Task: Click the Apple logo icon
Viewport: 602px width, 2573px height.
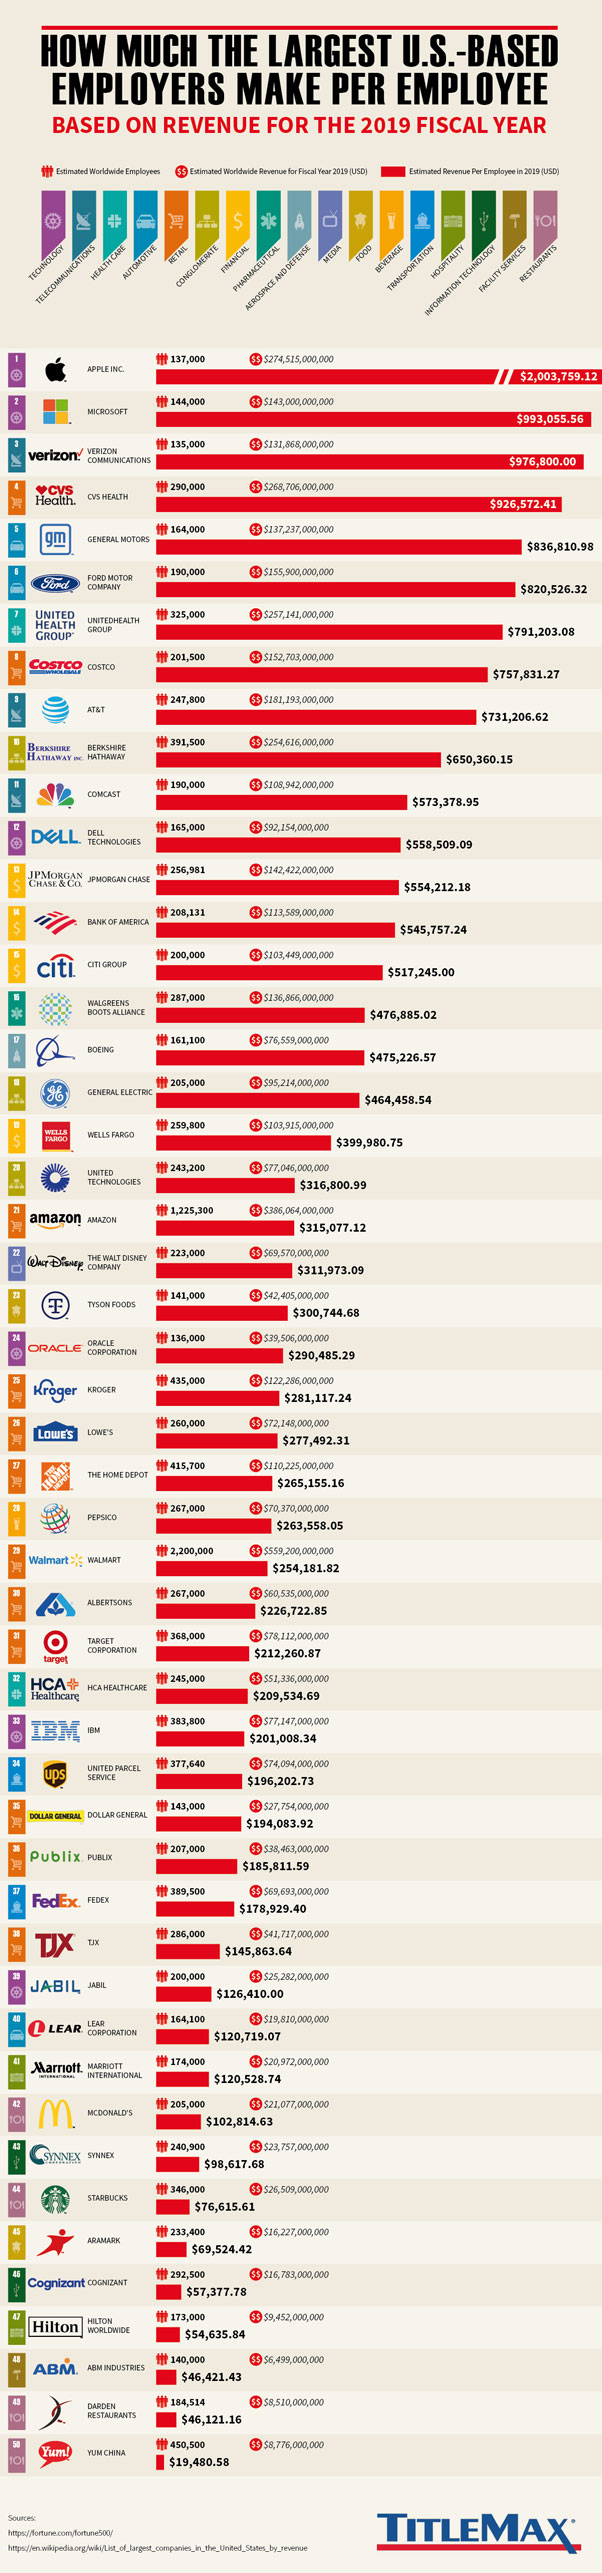Action: tap(55, 371)
